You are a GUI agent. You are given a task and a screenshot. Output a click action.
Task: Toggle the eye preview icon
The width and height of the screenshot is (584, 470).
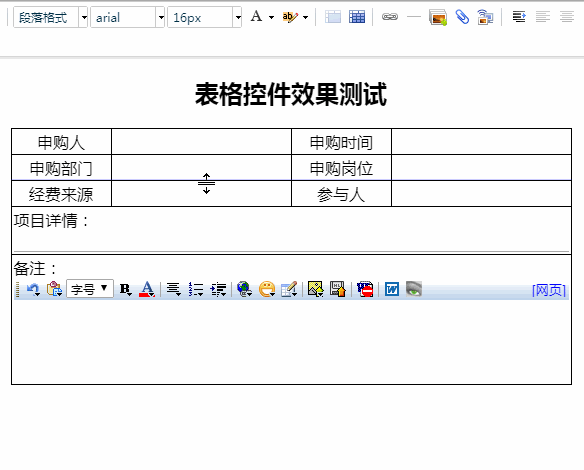coord(414,289)
